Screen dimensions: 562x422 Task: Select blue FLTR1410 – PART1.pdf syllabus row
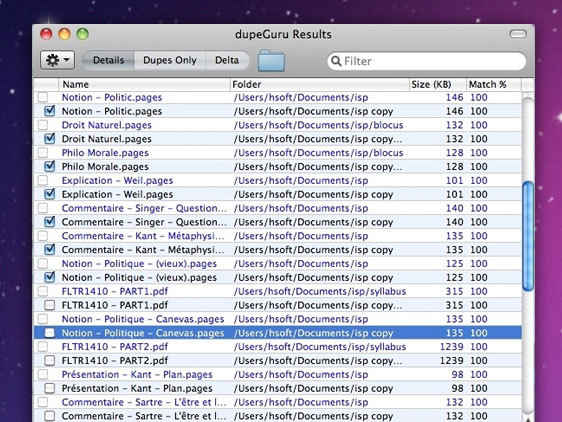[278, 291]
